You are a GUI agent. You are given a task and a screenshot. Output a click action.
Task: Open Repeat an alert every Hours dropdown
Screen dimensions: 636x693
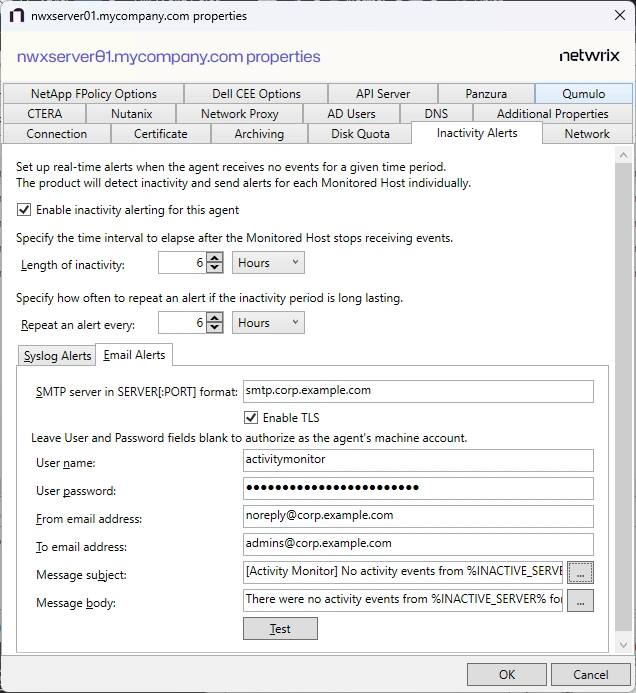[x=268, y=323]
